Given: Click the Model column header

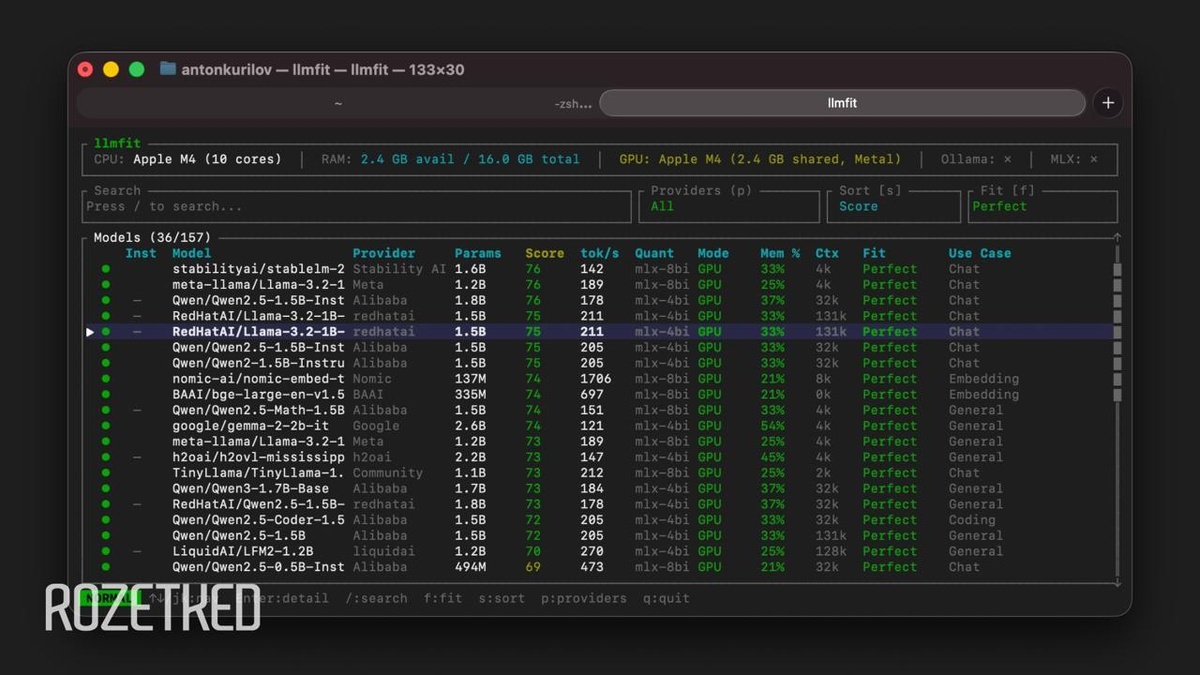Looking at the screenshot, I should coord(192,253).
